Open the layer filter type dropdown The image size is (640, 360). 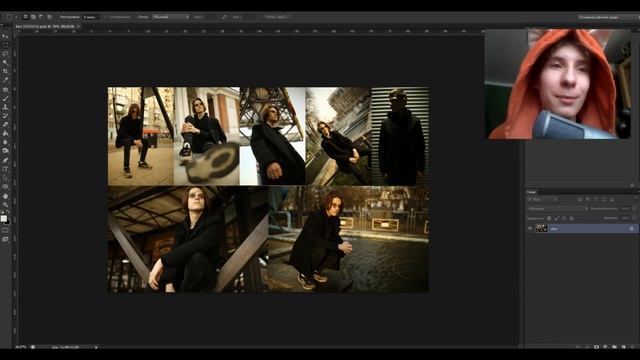[542, 199]
